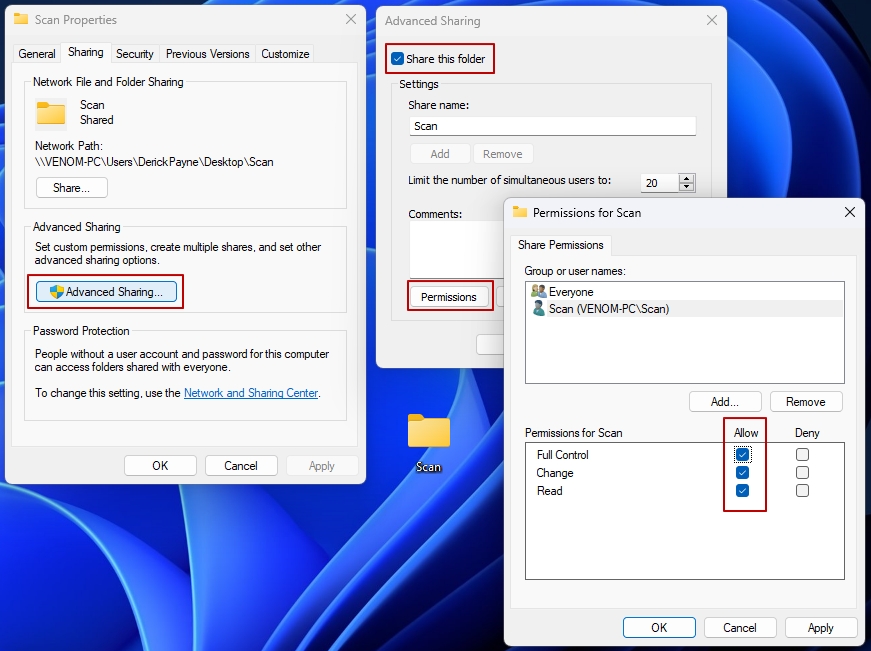This screenshot has height=651, width=871.
Task: Select the Share Permissions tab
Action: [x=561, y=245]
